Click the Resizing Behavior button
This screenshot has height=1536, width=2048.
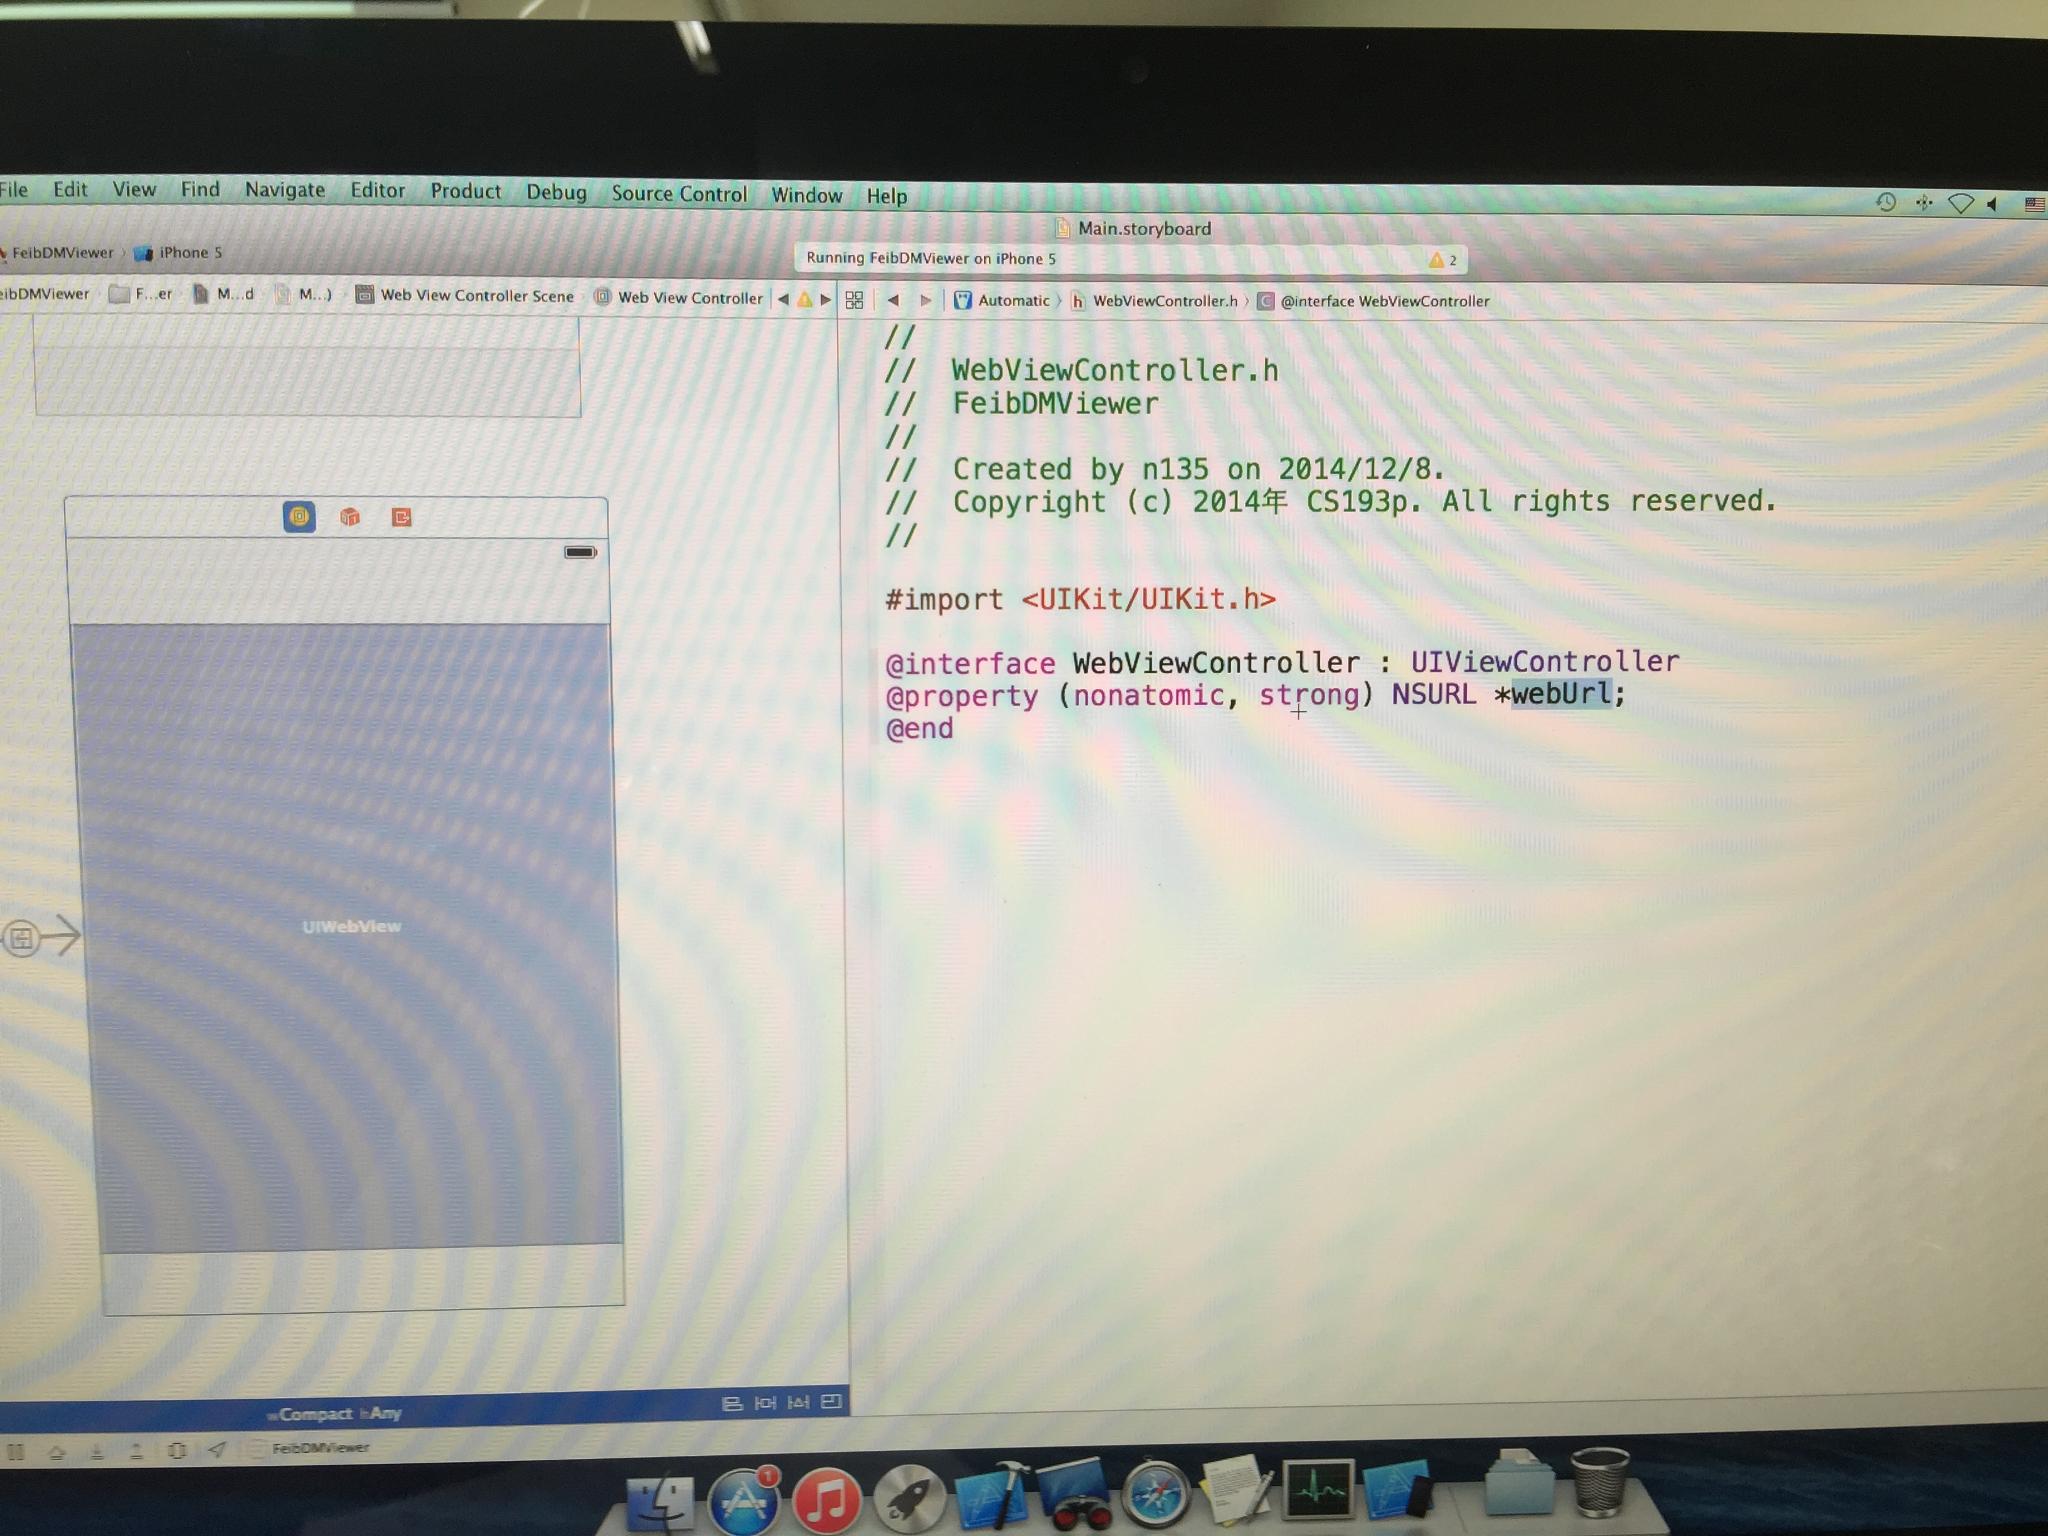click(831, 1401)
